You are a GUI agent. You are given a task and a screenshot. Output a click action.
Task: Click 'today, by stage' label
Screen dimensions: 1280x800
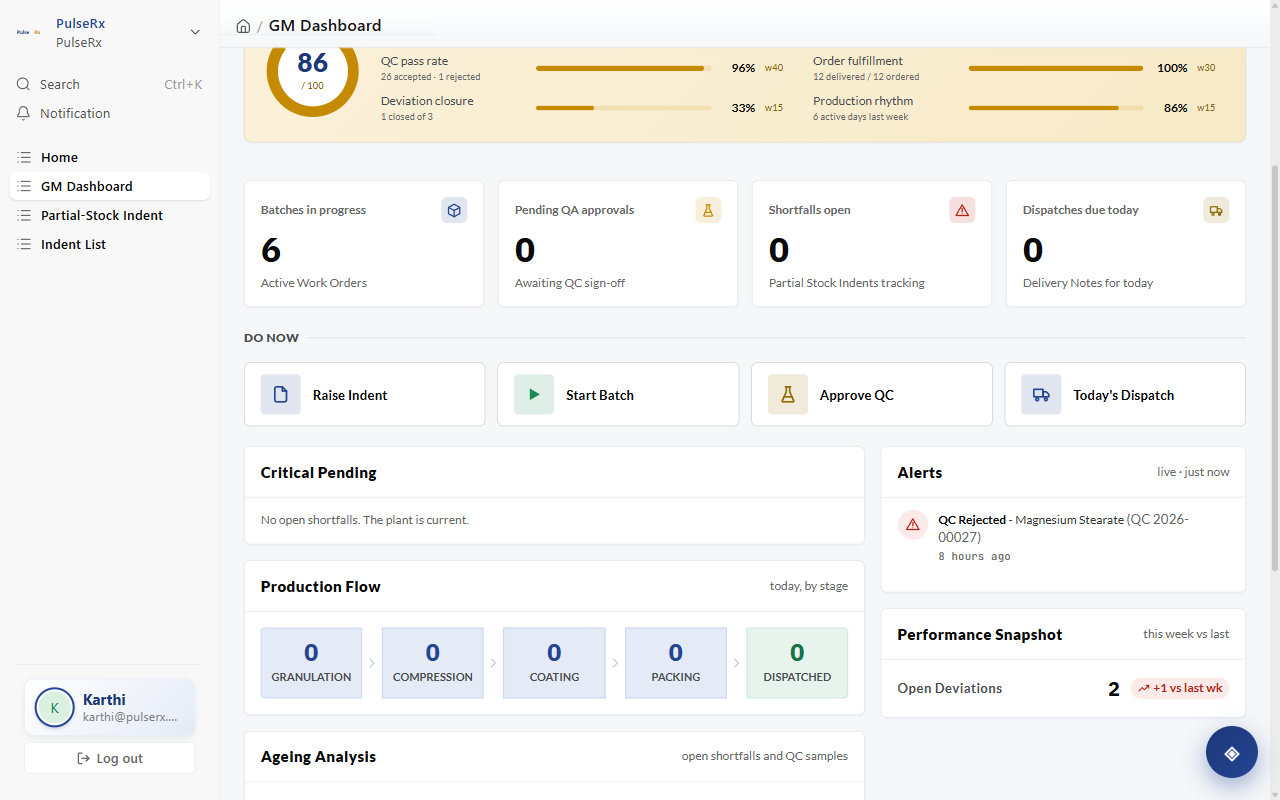809,586
